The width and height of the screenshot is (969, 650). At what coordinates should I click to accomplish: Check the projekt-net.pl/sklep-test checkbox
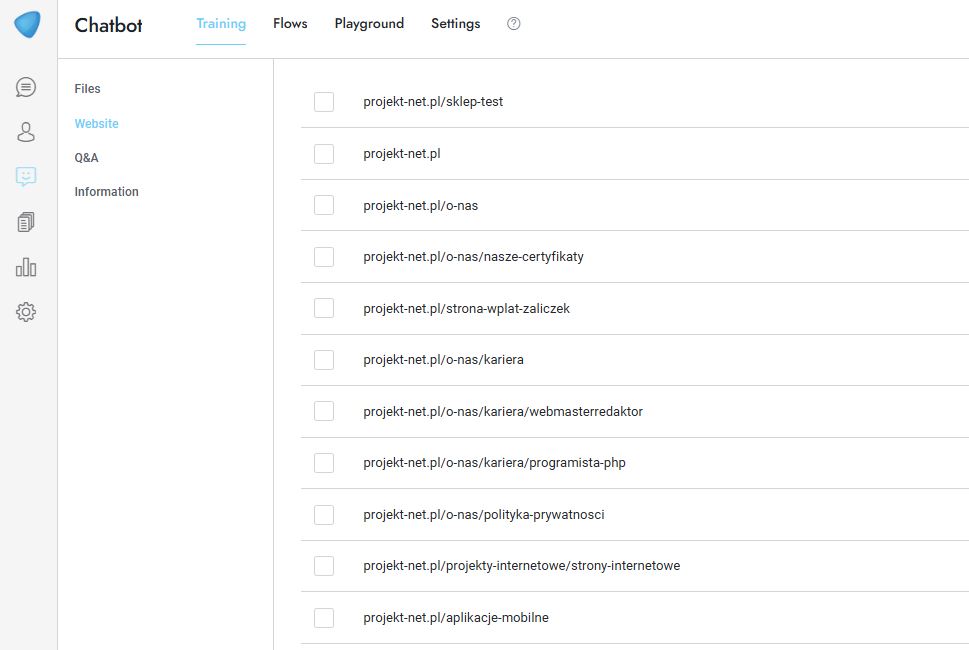(324, 102)
